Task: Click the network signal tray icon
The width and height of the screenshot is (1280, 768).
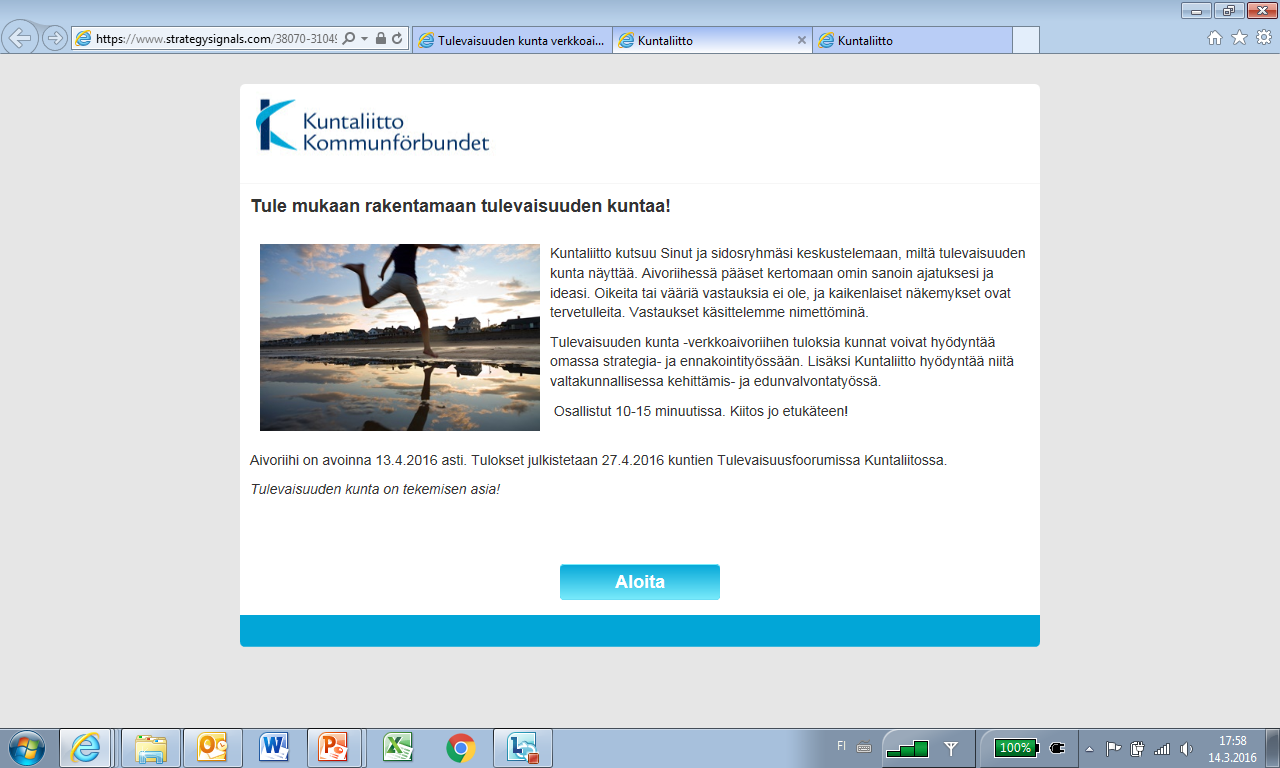Action: (1162, 748)
